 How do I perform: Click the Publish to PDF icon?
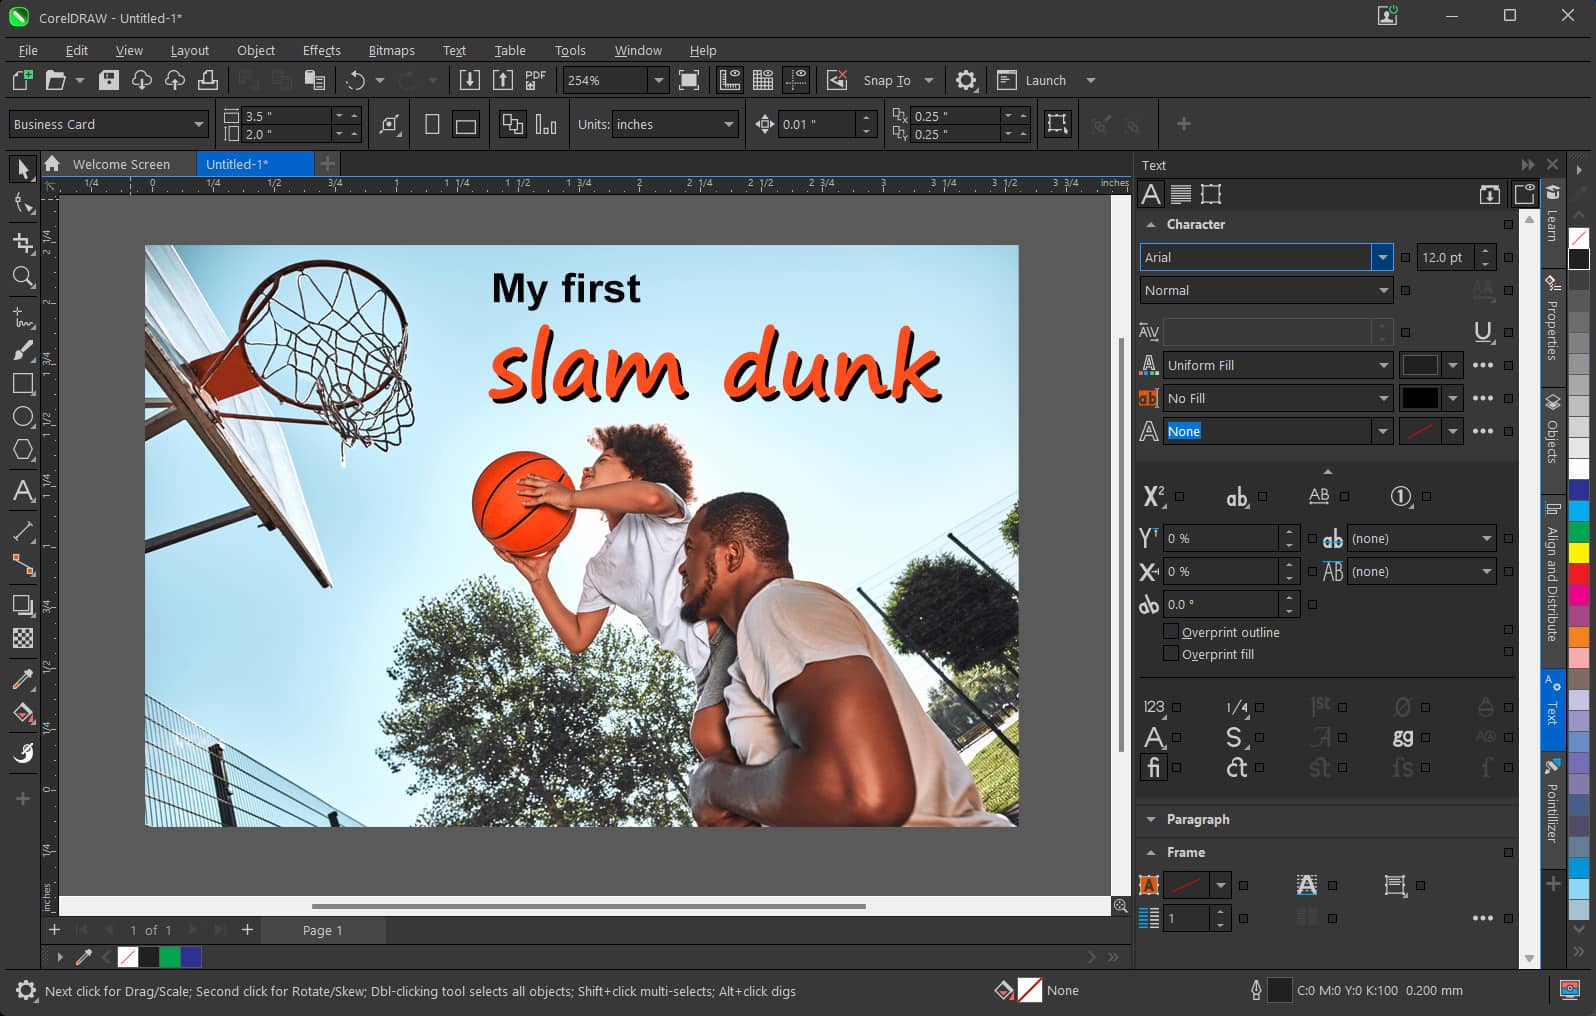click(x=536, y=80)
